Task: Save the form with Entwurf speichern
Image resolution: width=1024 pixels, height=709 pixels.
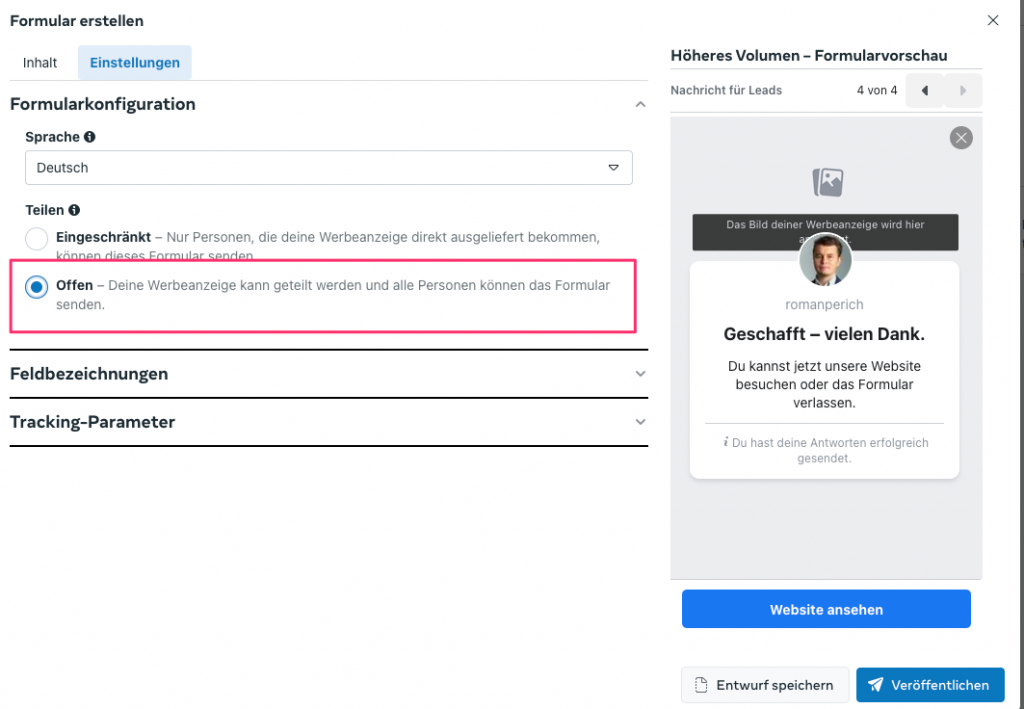Action: pyautogui.click(x=765, y=685)
